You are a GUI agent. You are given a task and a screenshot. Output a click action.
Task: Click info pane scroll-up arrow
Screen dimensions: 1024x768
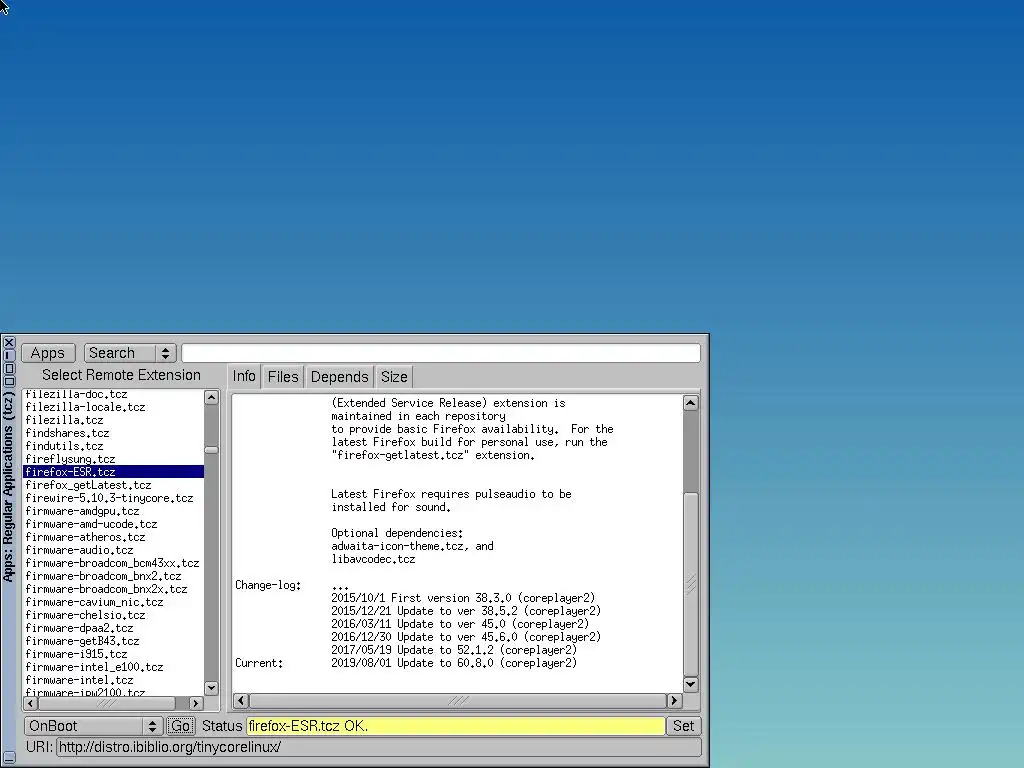(691, 403)
